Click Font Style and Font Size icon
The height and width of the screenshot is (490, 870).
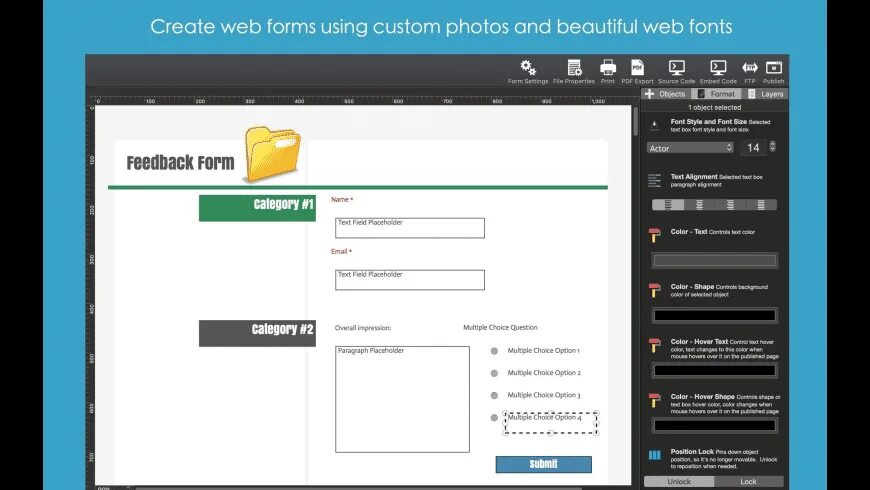coord(655,125)
